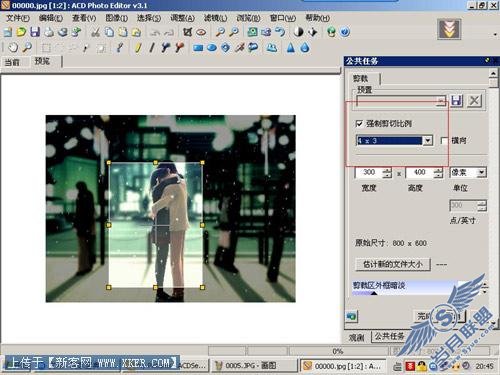Select the red Paintbrush tool
The height and width of the screenshot is (375, 500).
(179, 48)
